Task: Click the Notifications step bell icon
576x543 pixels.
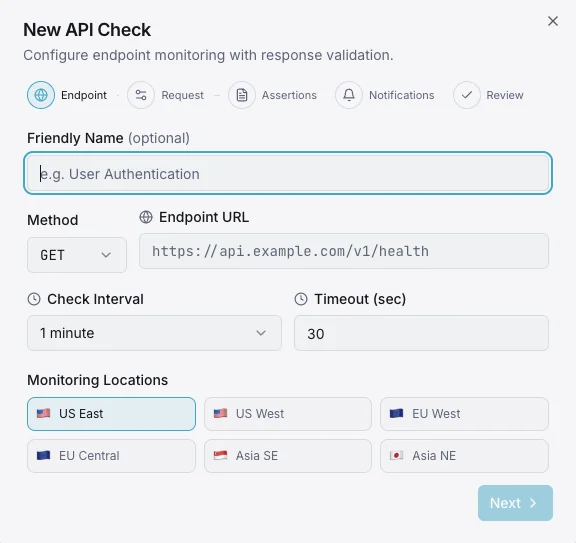Action: [349, 95]
